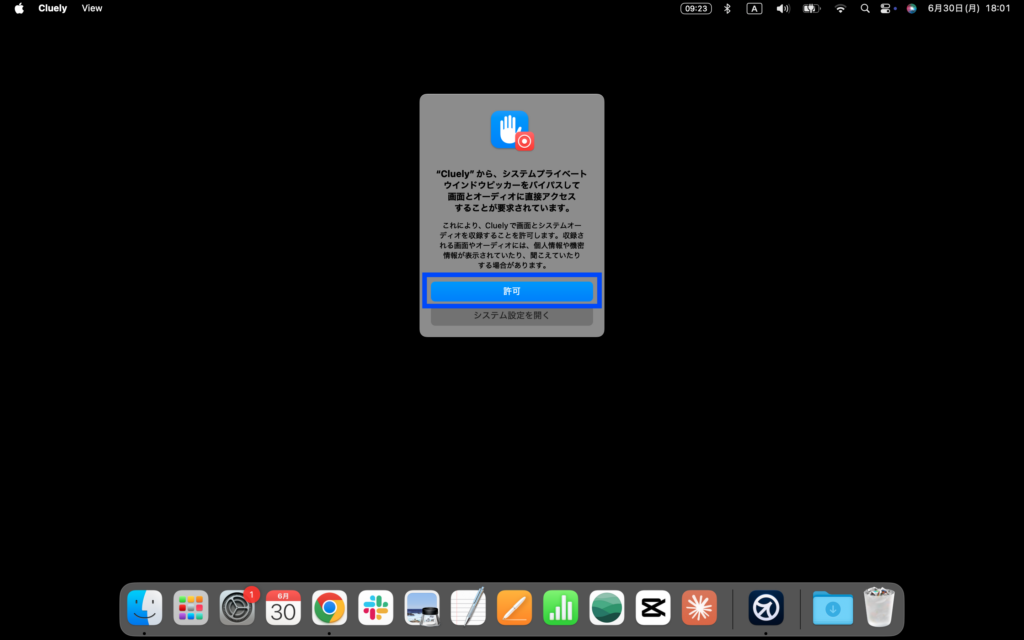1024x640 pixels.
Task: Open the volume control in the menu bar
Action: point(782,8)
